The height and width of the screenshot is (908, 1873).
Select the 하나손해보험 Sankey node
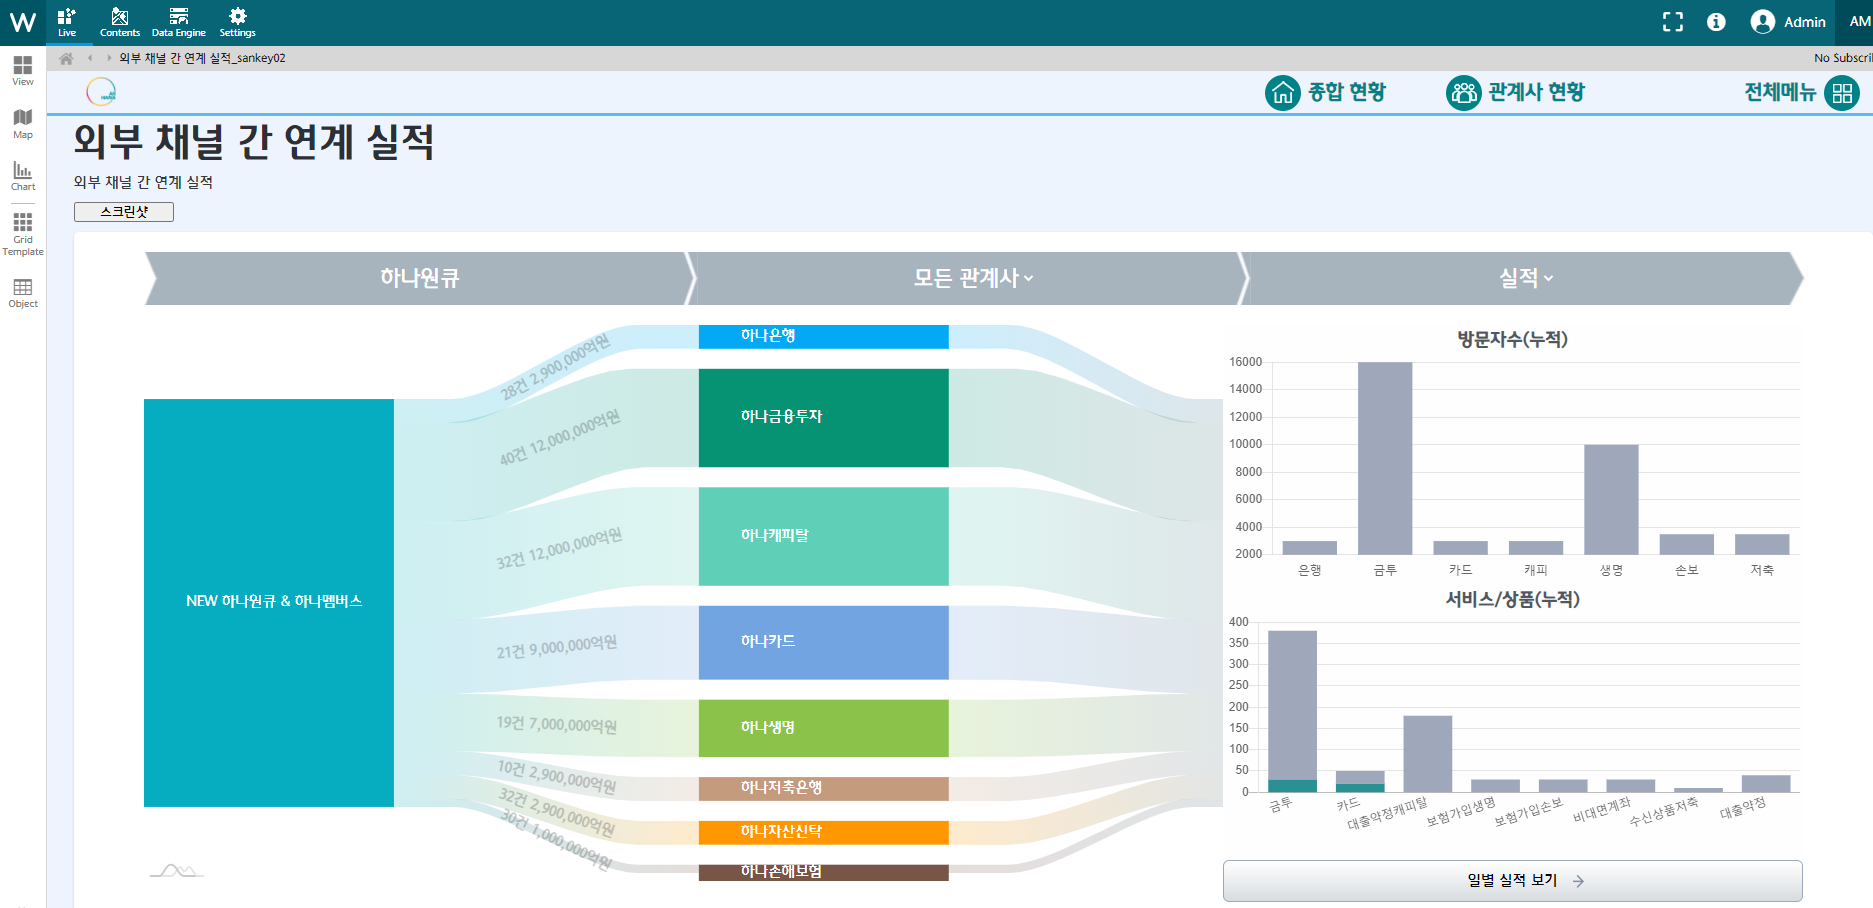pyautogui.click(x=824, y=872)
